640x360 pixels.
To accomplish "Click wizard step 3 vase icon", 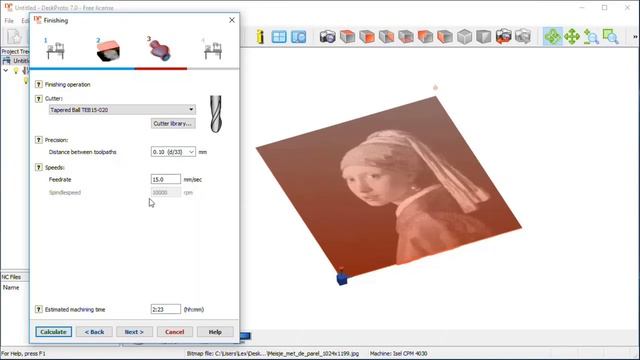I will click(x=159, y=49).
